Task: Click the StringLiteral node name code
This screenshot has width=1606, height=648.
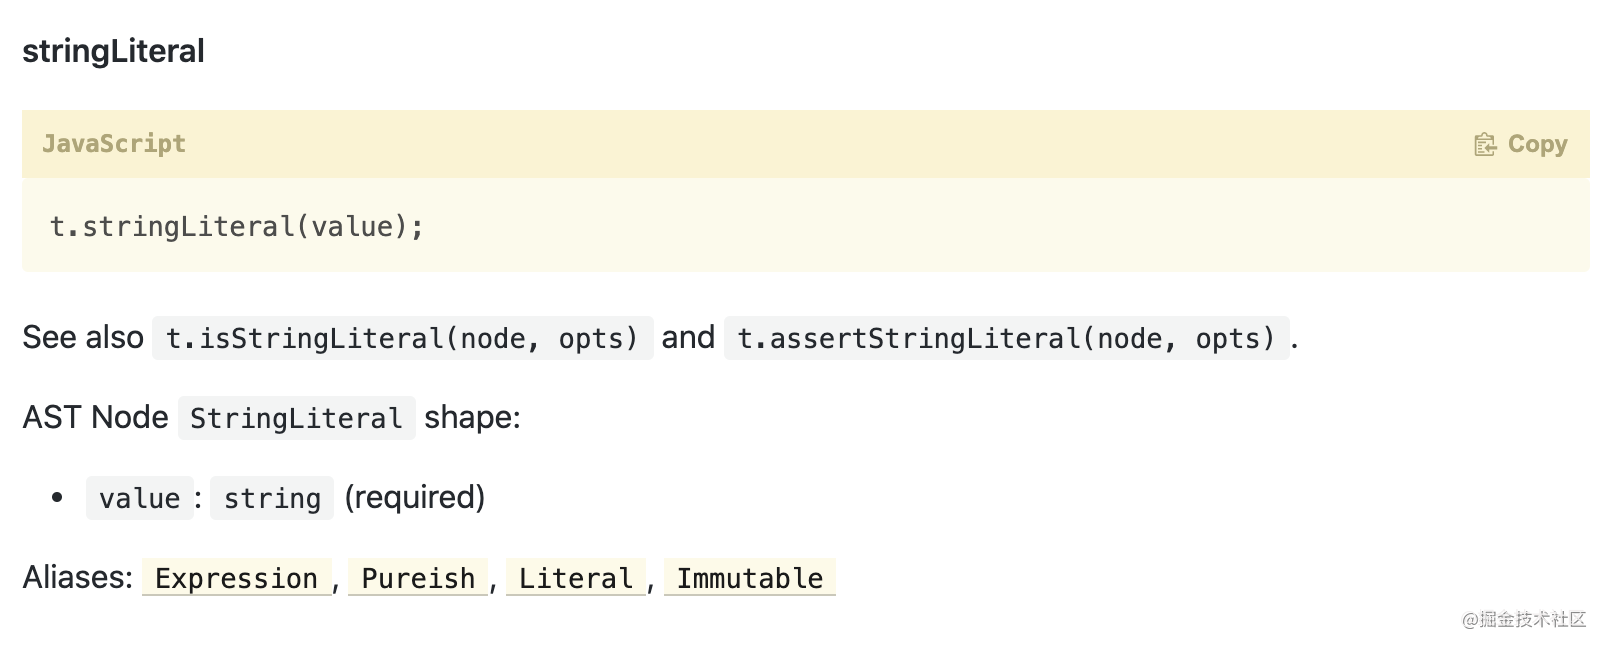Action: 296,418
